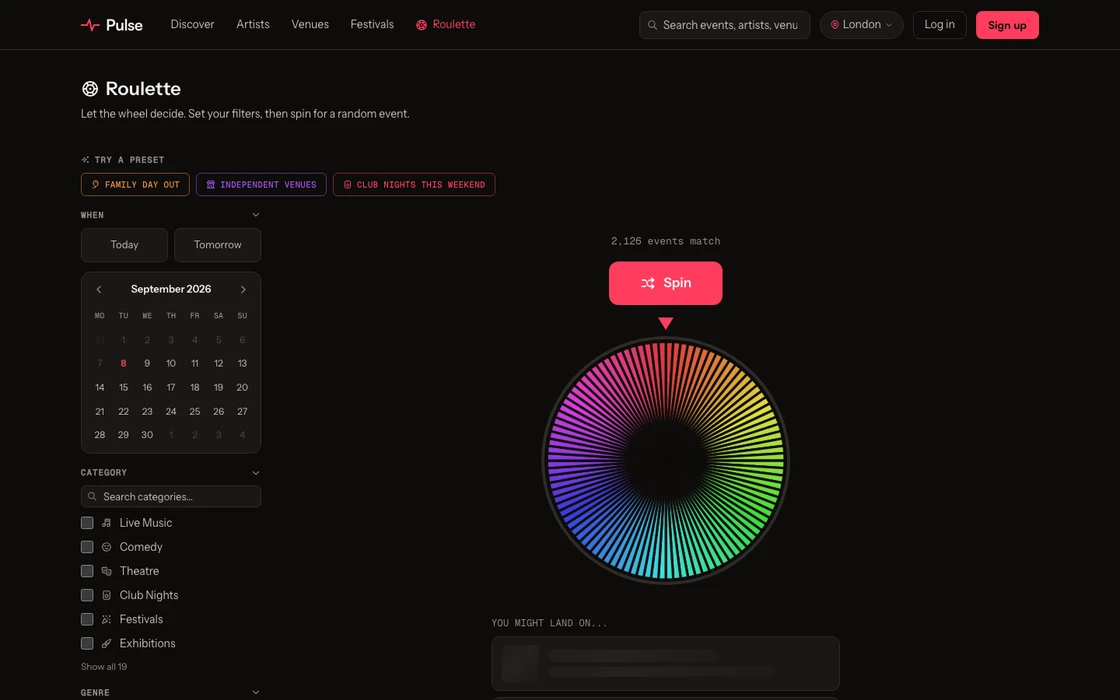Open the Discover nav item

pyautogui.click(x=192, y=24)
